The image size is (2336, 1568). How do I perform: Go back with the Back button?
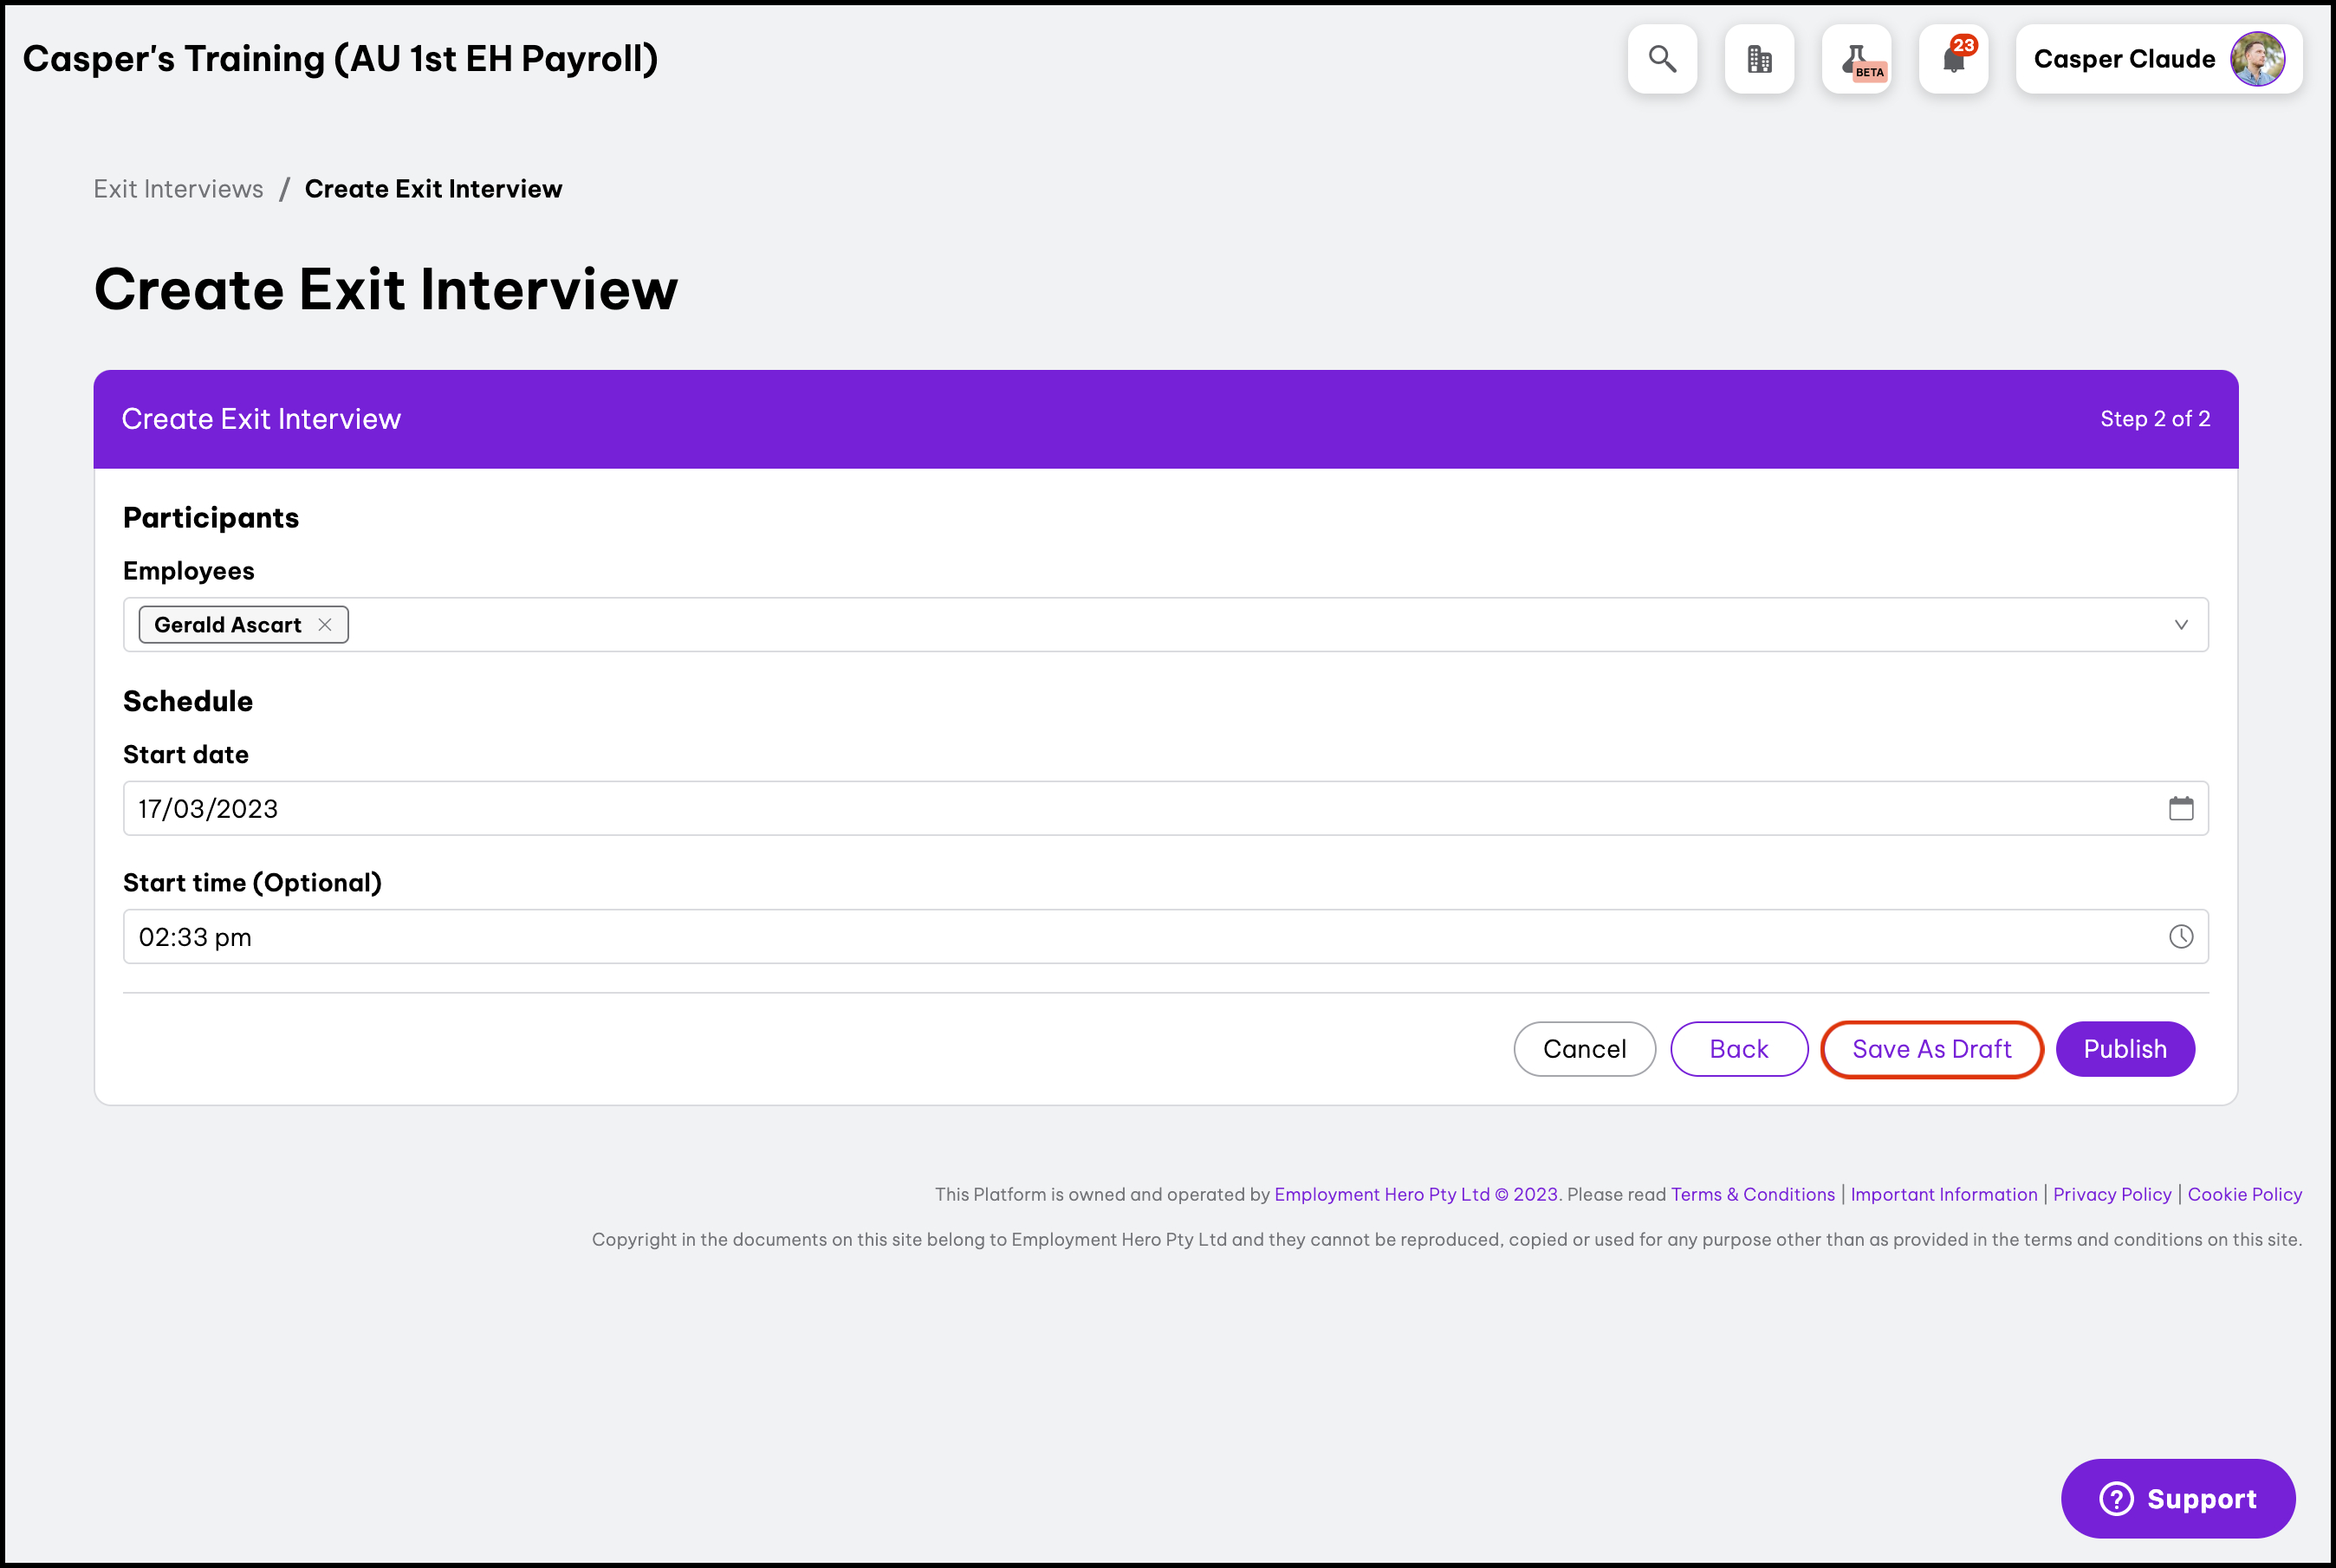point(1738,1049)
